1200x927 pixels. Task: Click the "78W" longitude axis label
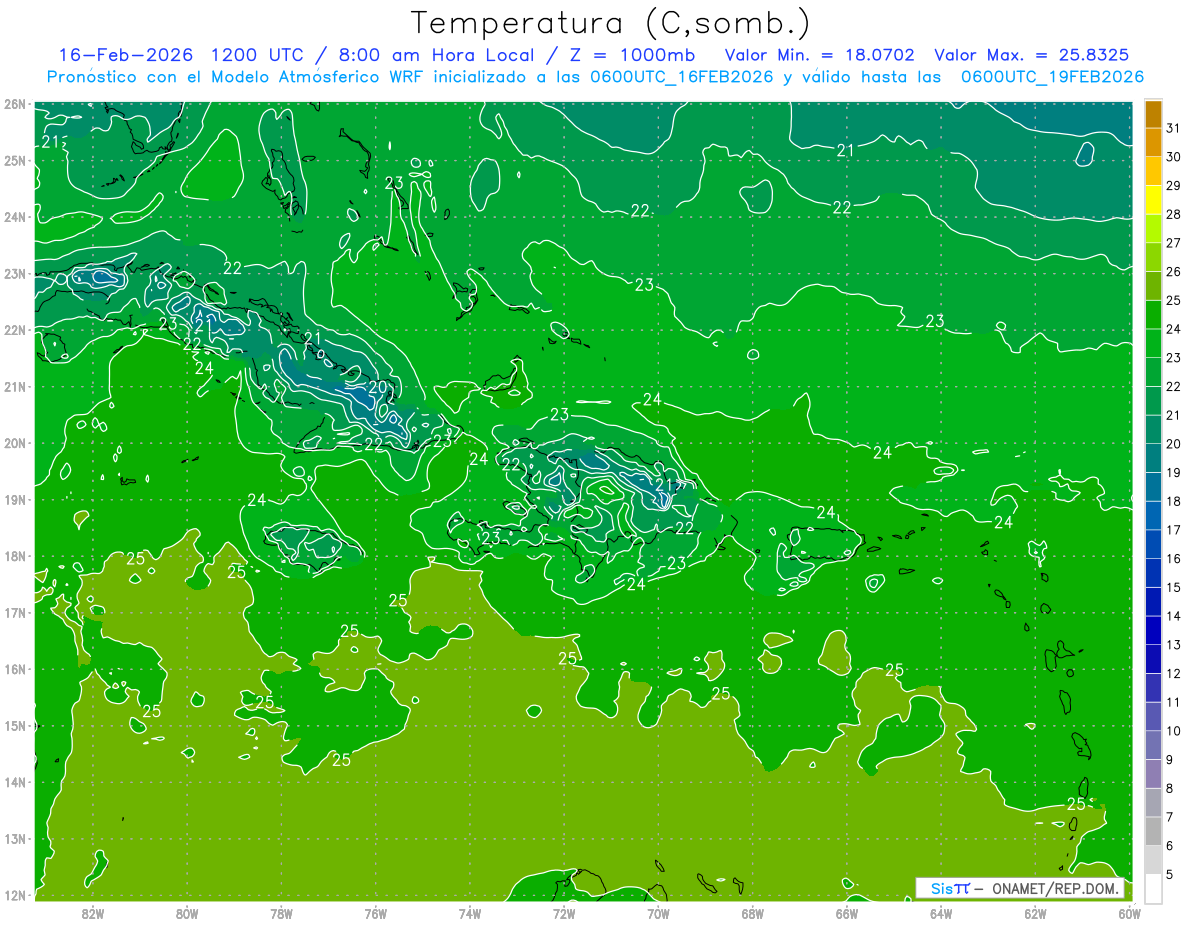tap(281, 914)
